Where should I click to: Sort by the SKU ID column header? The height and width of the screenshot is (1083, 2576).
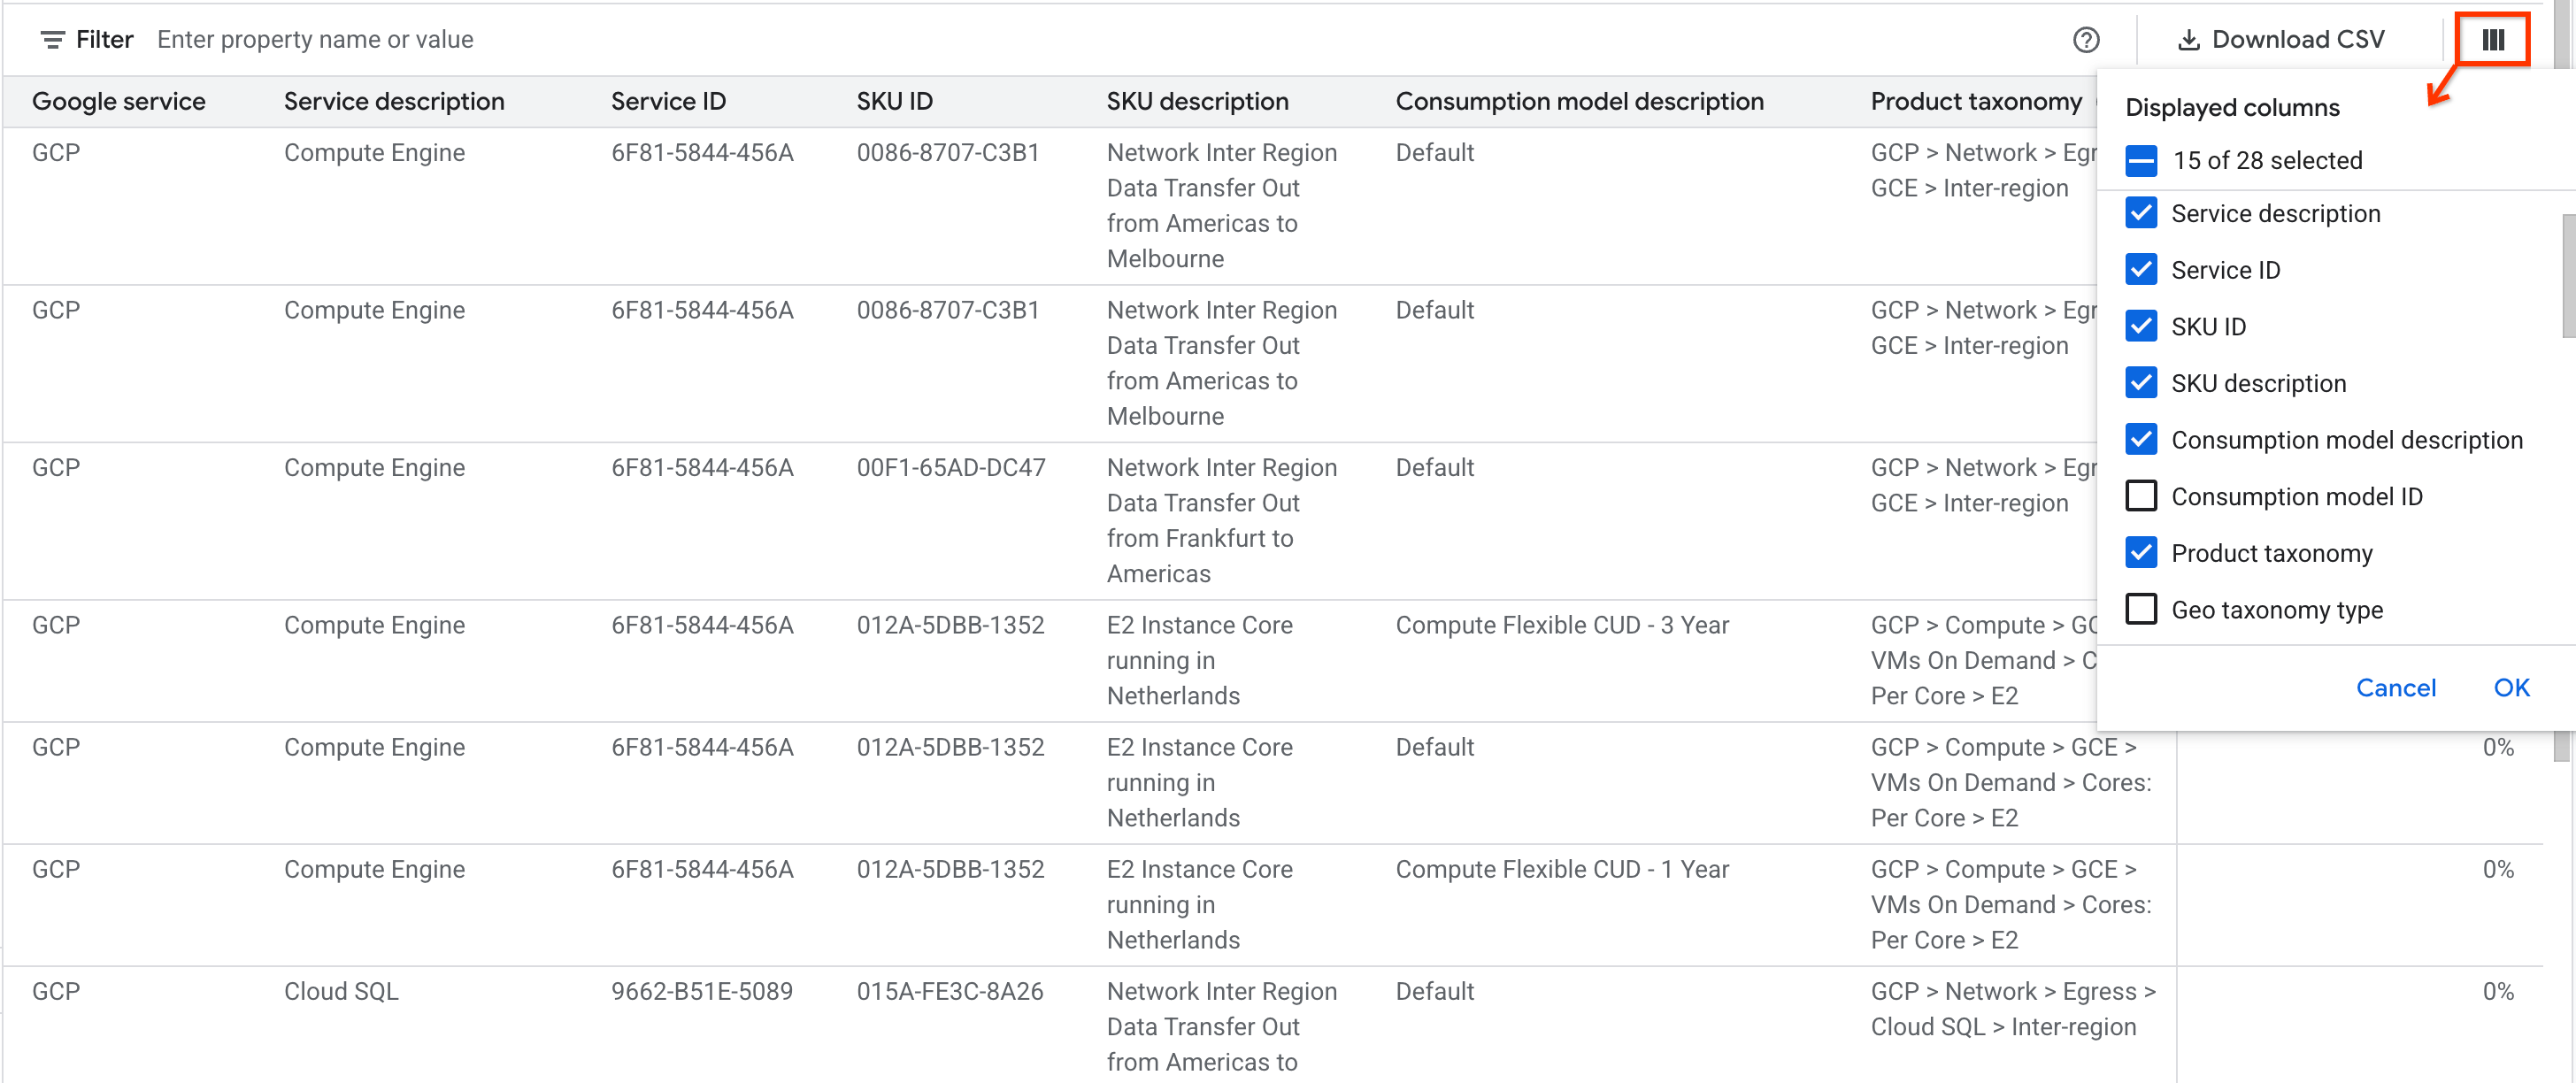click(895, 100)
